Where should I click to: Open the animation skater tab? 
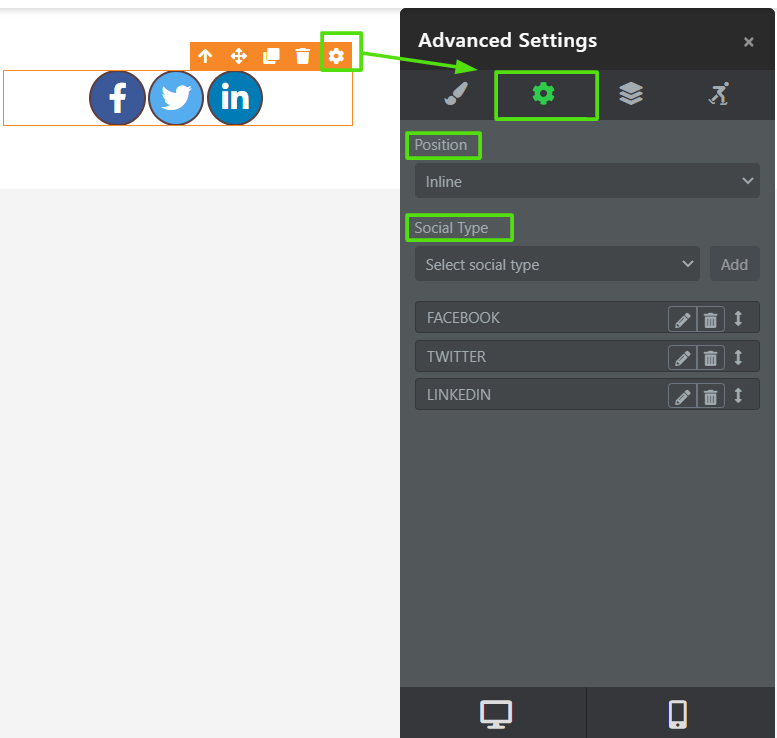point(719,94)
